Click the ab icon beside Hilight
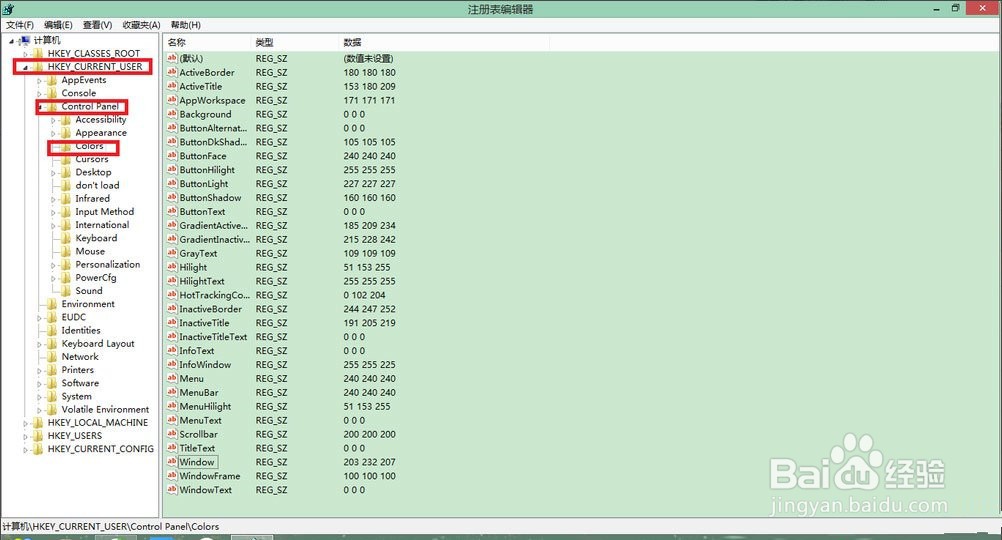This screenshot has width=1002, height=540. (172, 267)
